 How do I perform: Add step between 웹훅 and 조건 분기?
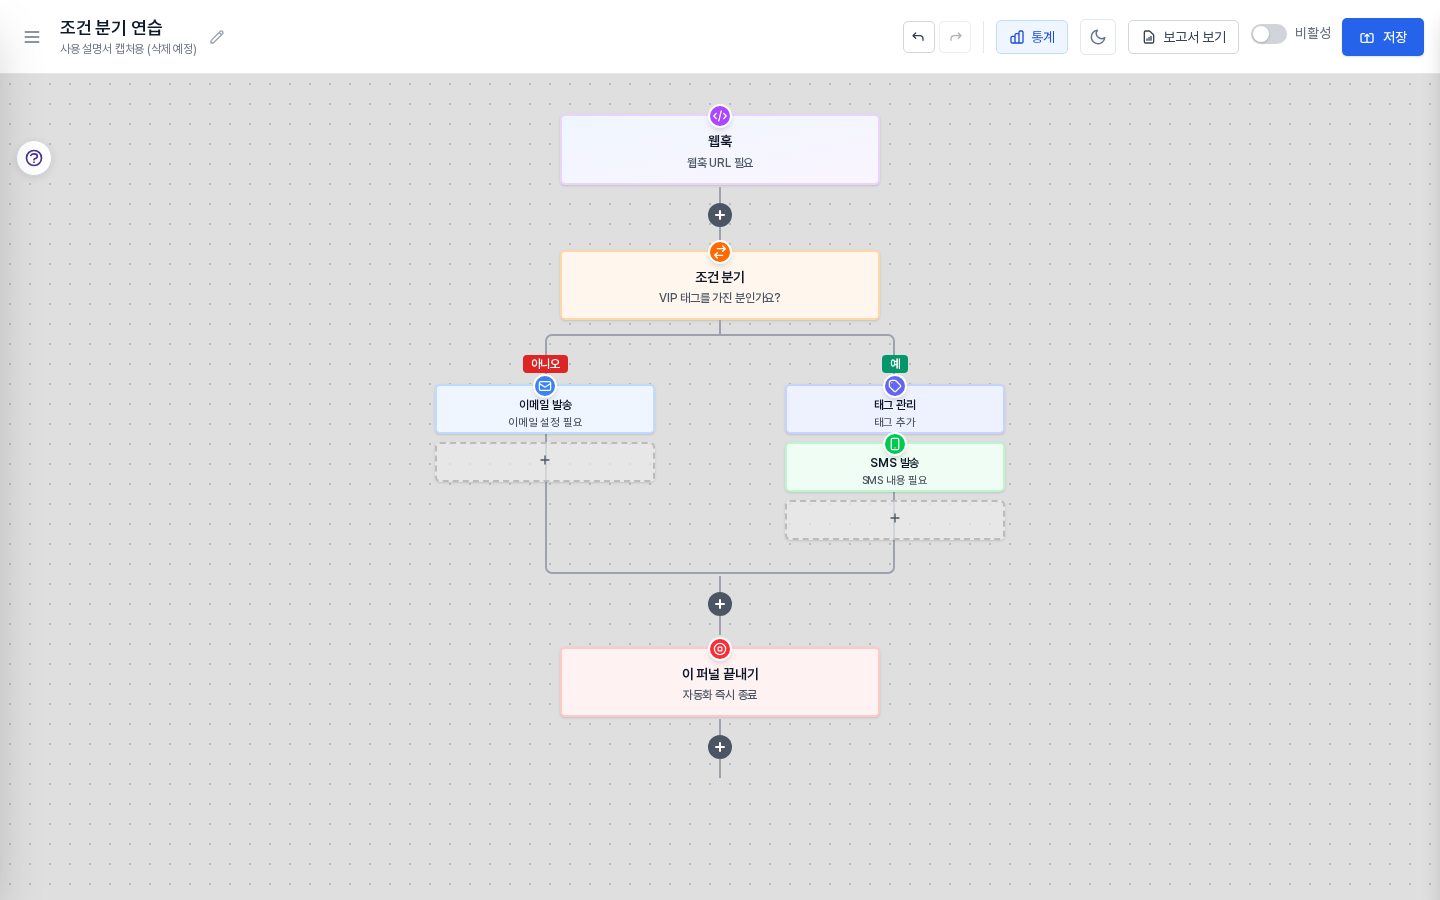pos(720,215)
